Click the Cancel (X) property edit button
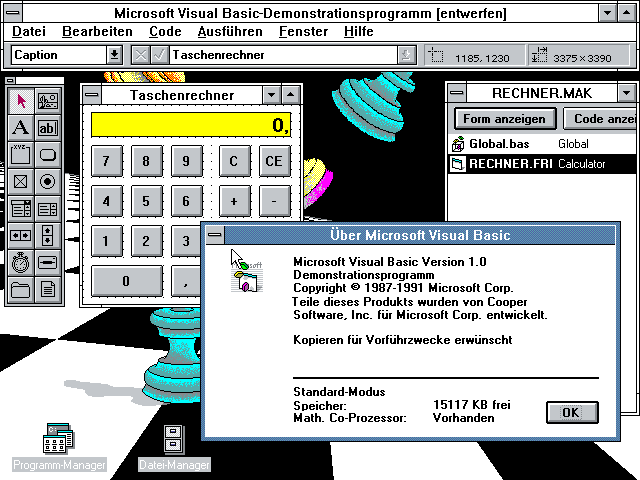 click(140, 55)
